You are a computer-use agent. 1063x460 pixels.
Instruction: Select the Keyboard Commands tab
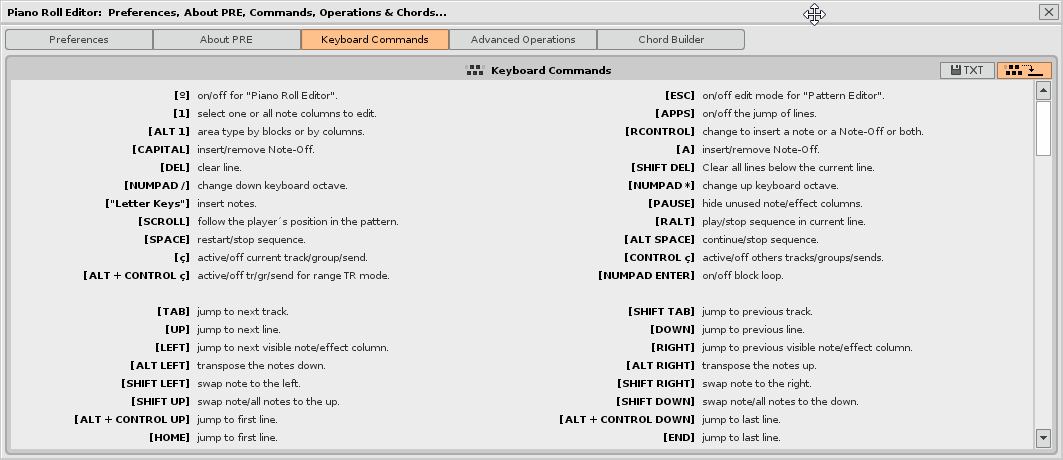pyautogui.click(x=375, y=40)
